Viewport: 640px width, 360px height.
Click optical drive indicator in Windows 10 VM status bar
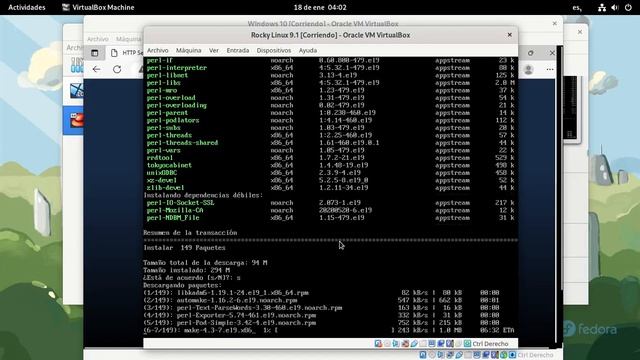[x=432, y=355]
